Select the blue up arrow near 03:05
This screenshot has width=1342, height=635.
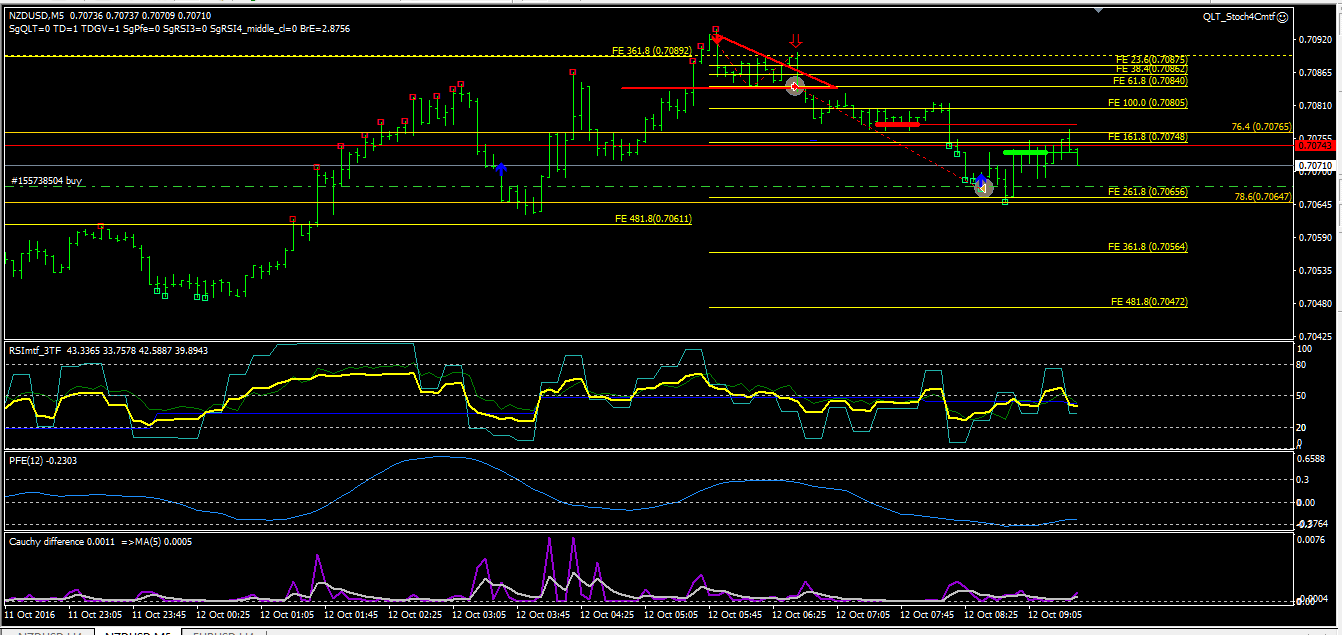501,169
